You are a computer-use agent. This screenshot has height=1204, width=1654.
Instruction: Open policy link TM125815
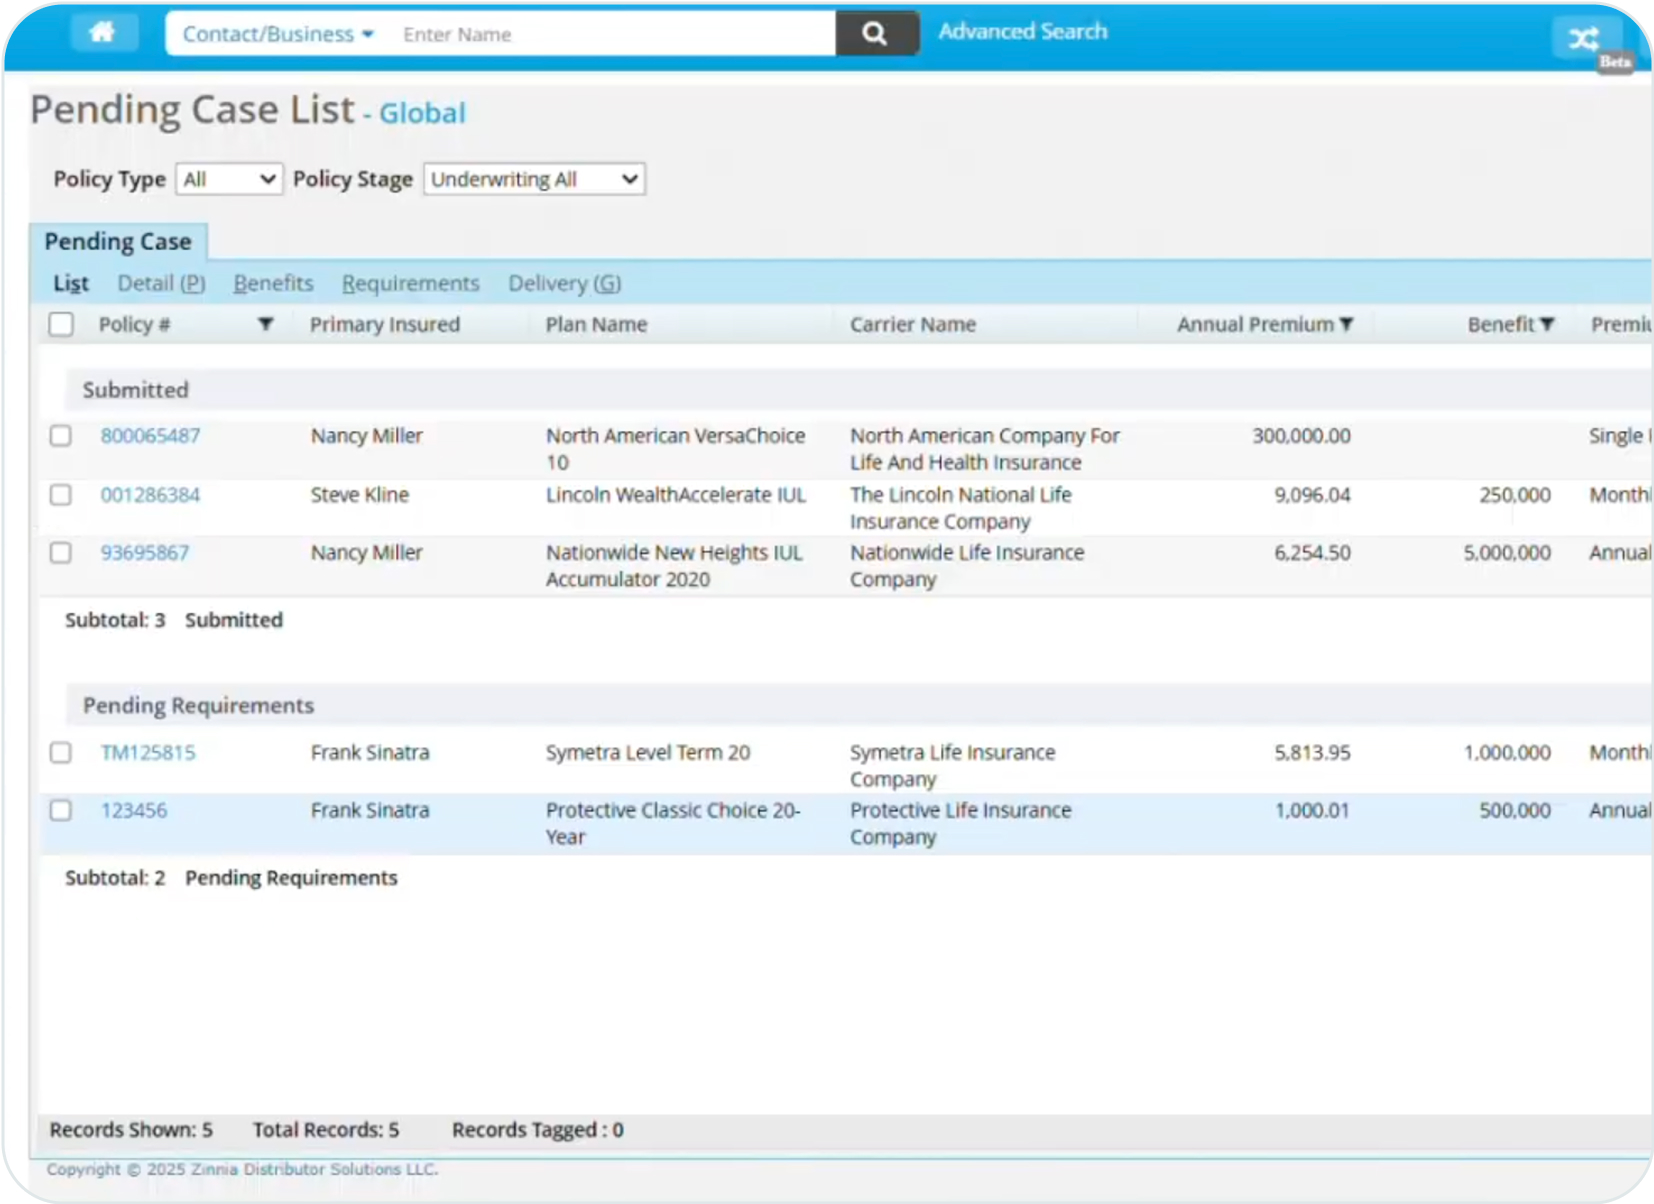tap(148, 753)
